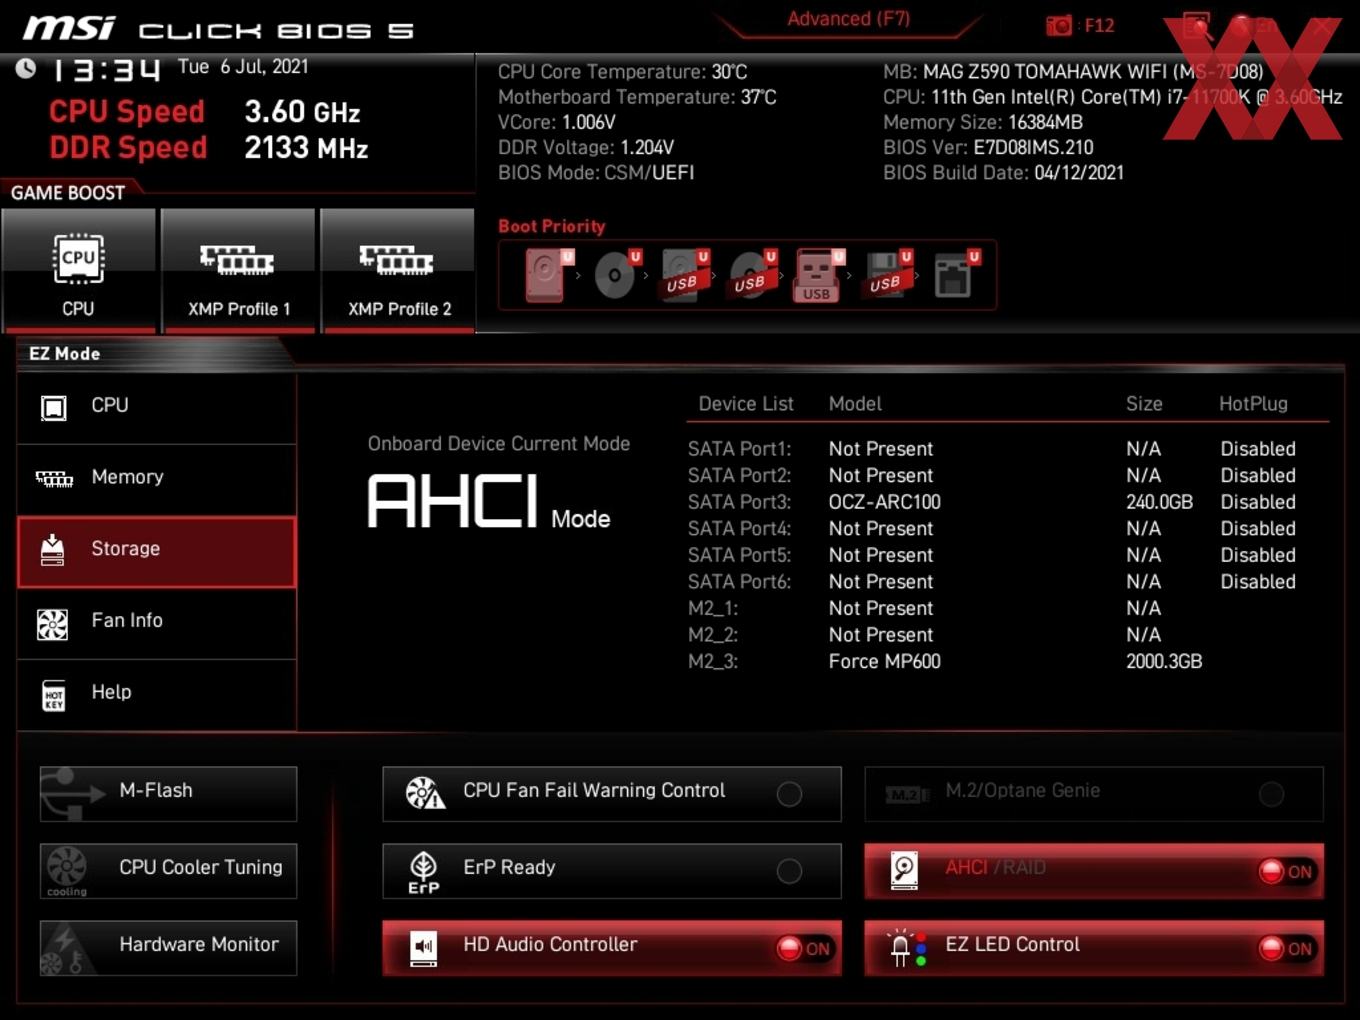Select the USB CD/DVD boot device icon
The width and height of the screenshot is (1360, 1020).
pyautogui.click(x=752, y=274)
